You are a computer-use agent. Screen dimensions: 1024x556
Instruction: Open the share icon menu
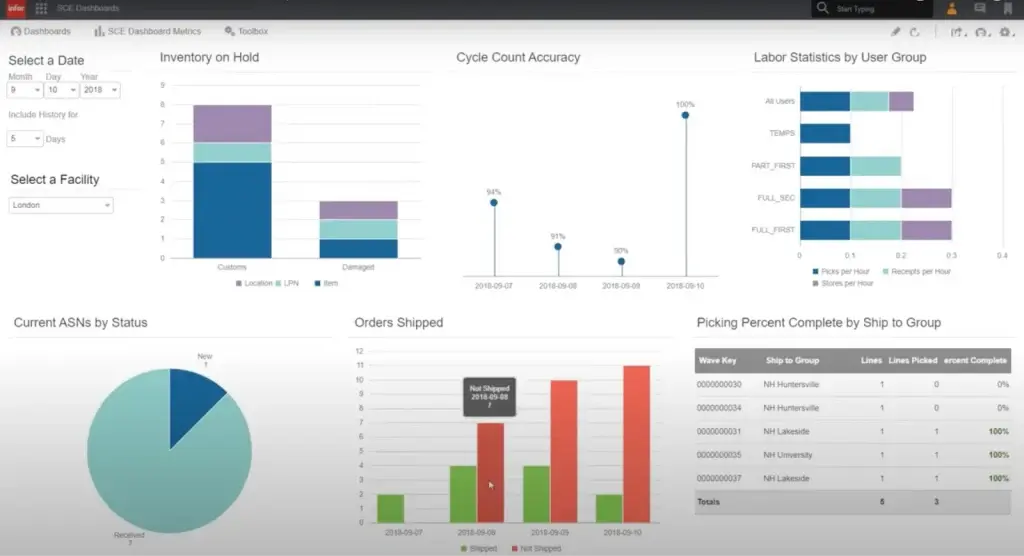pos(957,32)
